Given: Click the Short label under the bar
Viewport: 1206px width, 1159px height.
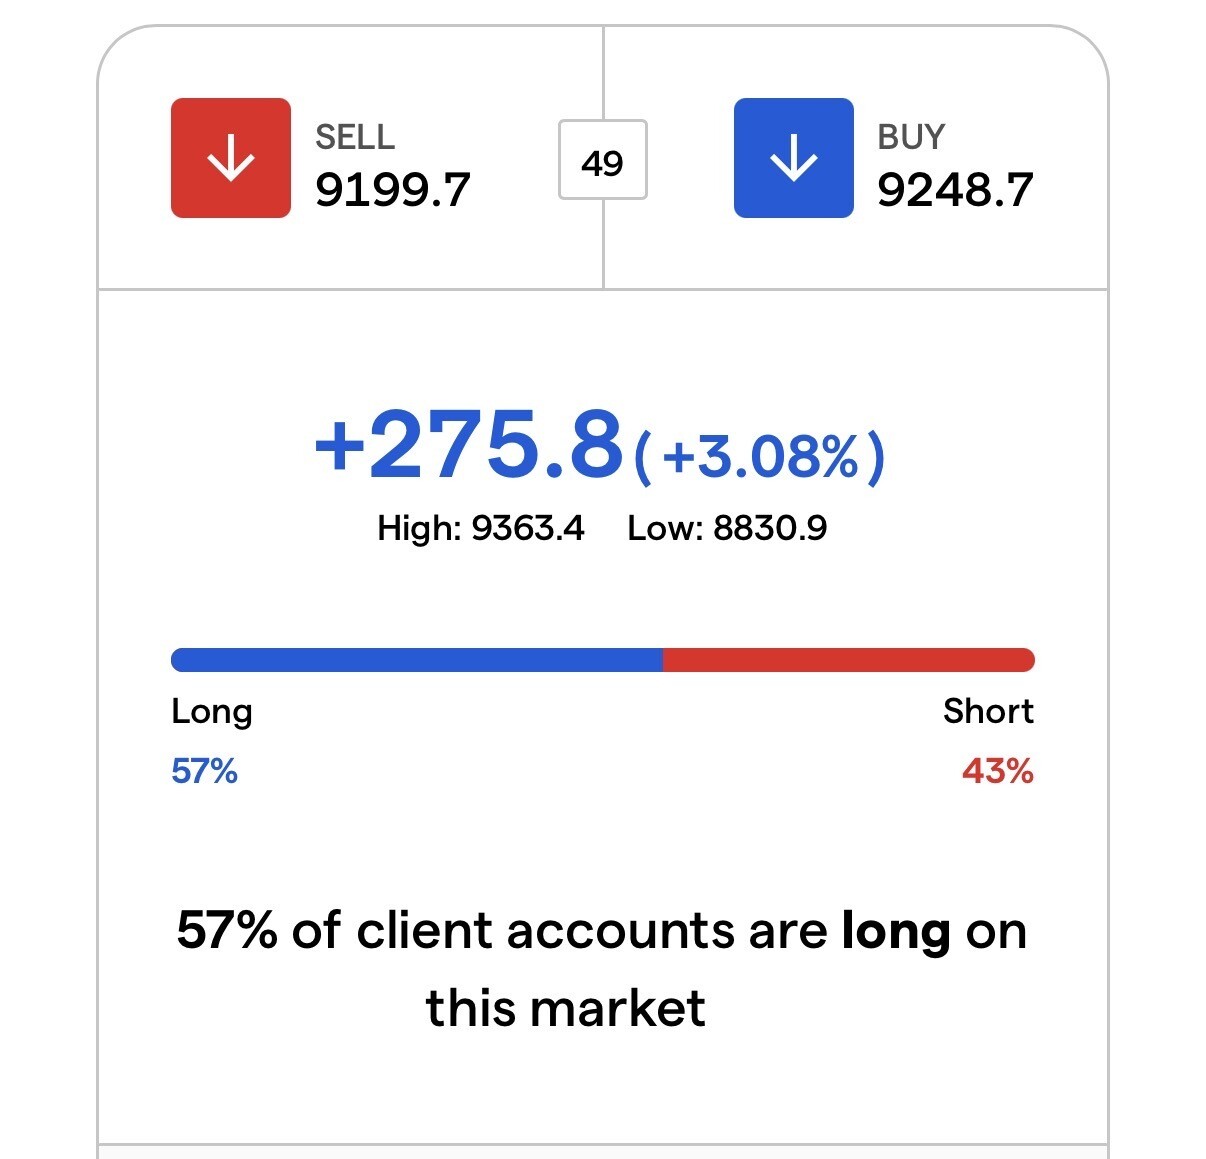Looking at the screenshot, I should tap(988, 711).
